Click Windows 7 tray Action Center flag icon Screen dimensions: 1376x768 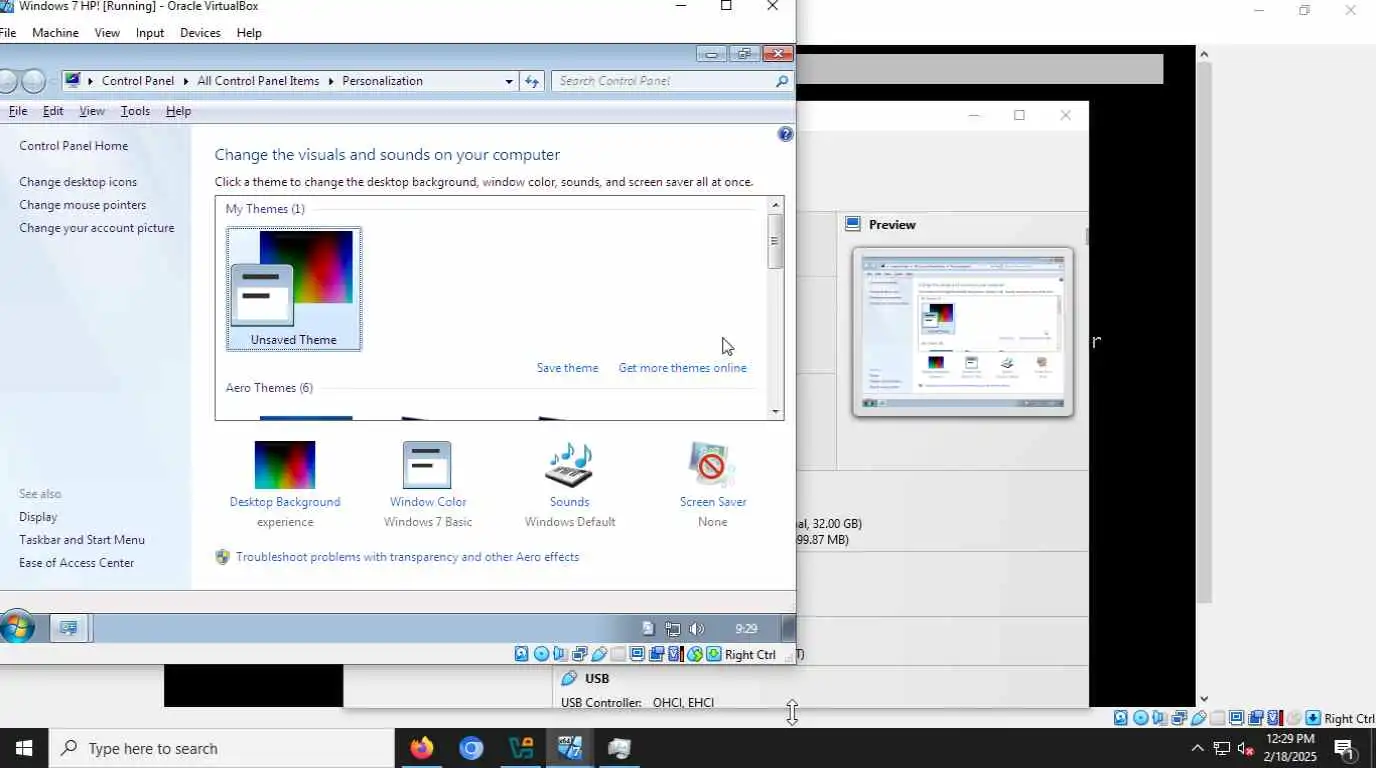point(648,629)
